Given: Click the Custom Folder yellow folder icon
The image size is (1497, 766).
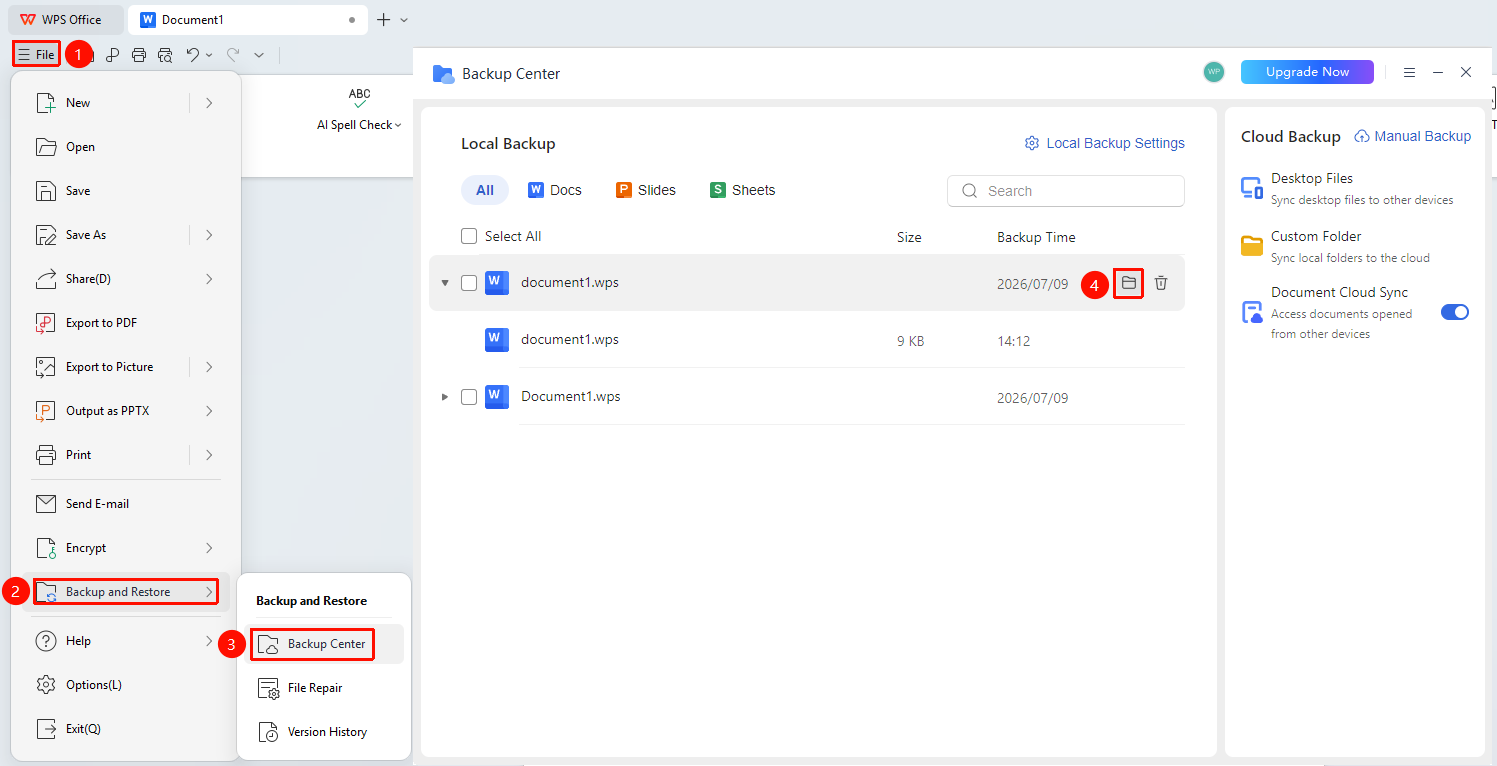Looking at the screenshot, I should [x=1252, y=246].
